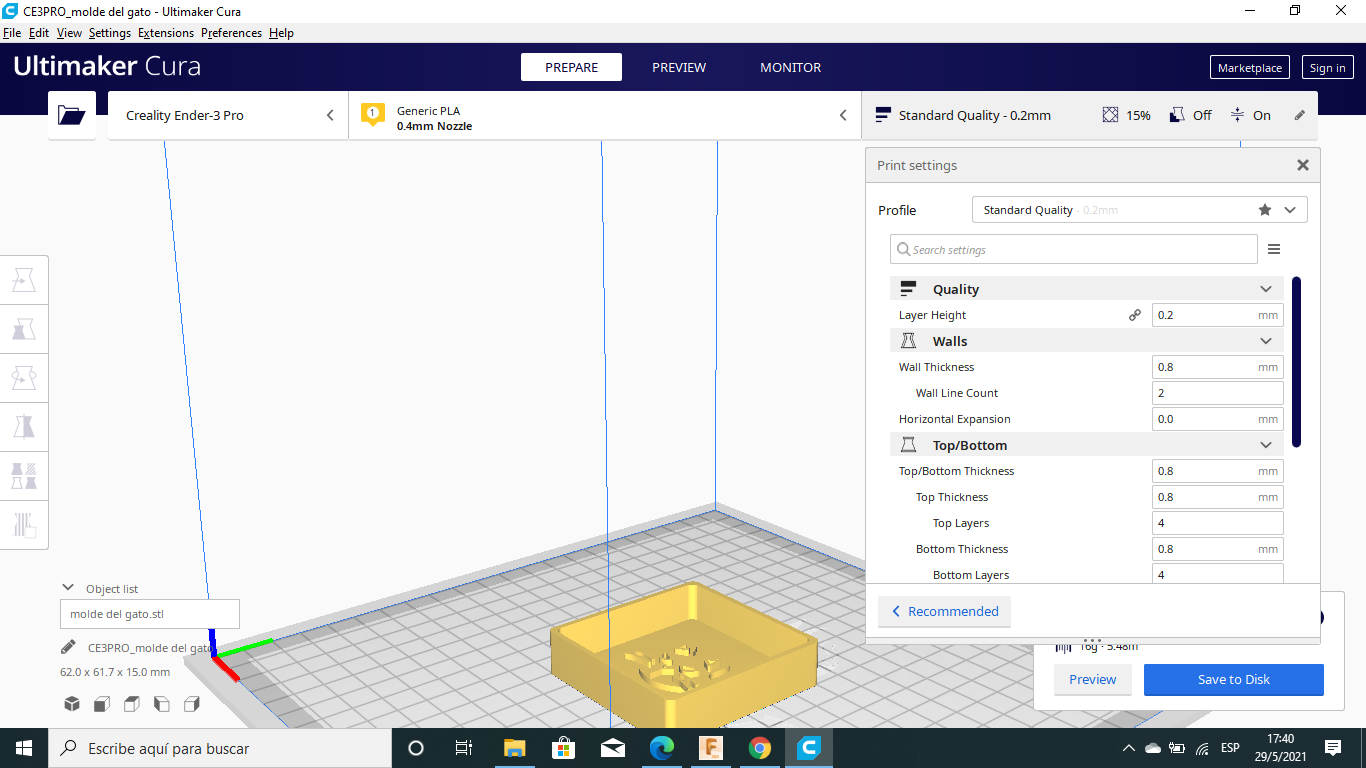This screenshot has height=768, width=1366.
Task: Select the Move tool in left toolbar
Action: point(24,281)
